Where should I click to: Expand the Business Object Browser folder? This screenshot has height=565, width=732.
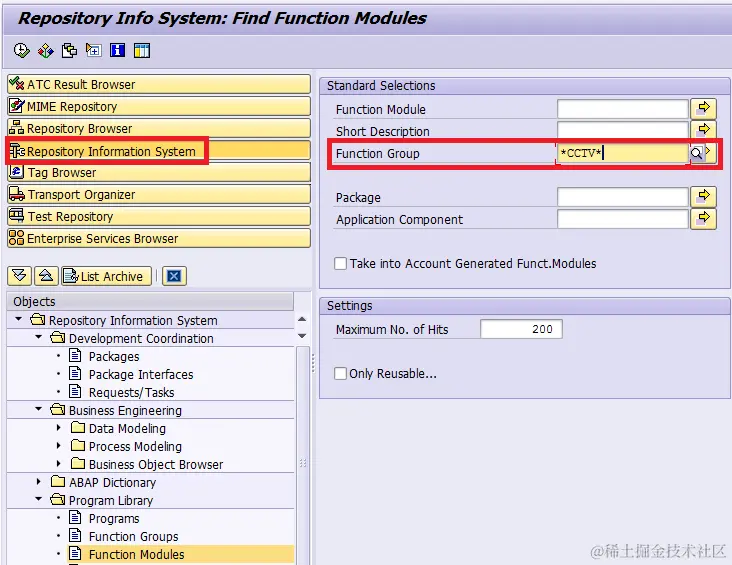58,464
